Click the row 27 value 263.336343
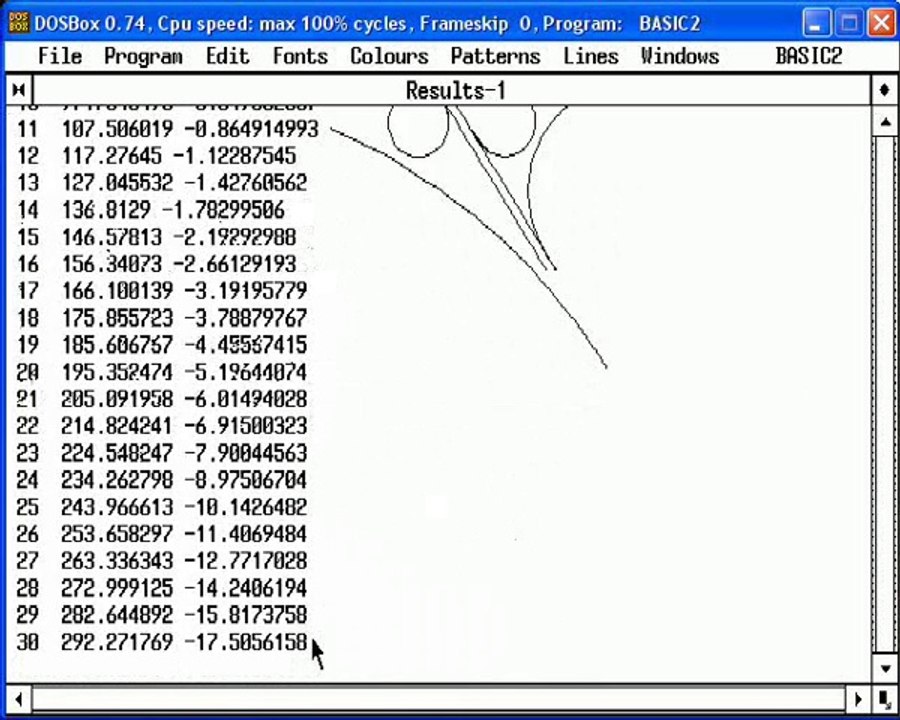The height and width of the screenshot is (720, 900). (x=117, y=561)
